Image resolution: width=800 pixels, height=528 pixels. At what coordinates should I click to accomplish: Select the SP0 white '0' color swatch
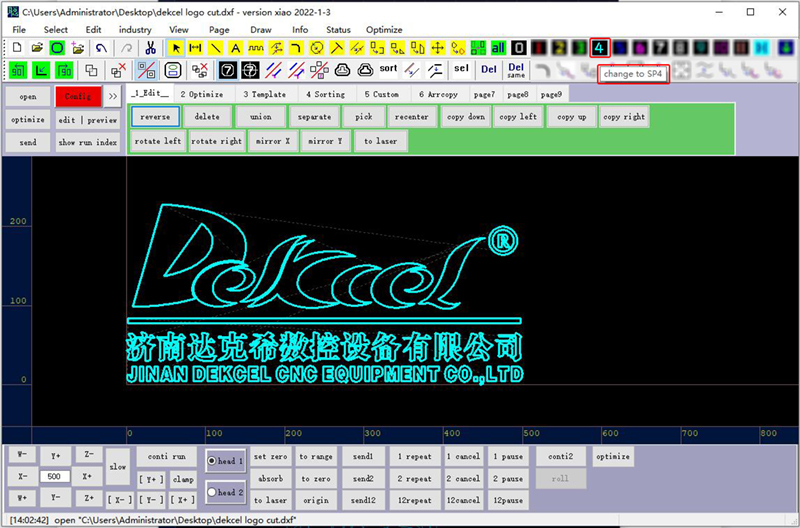point(518,48)
